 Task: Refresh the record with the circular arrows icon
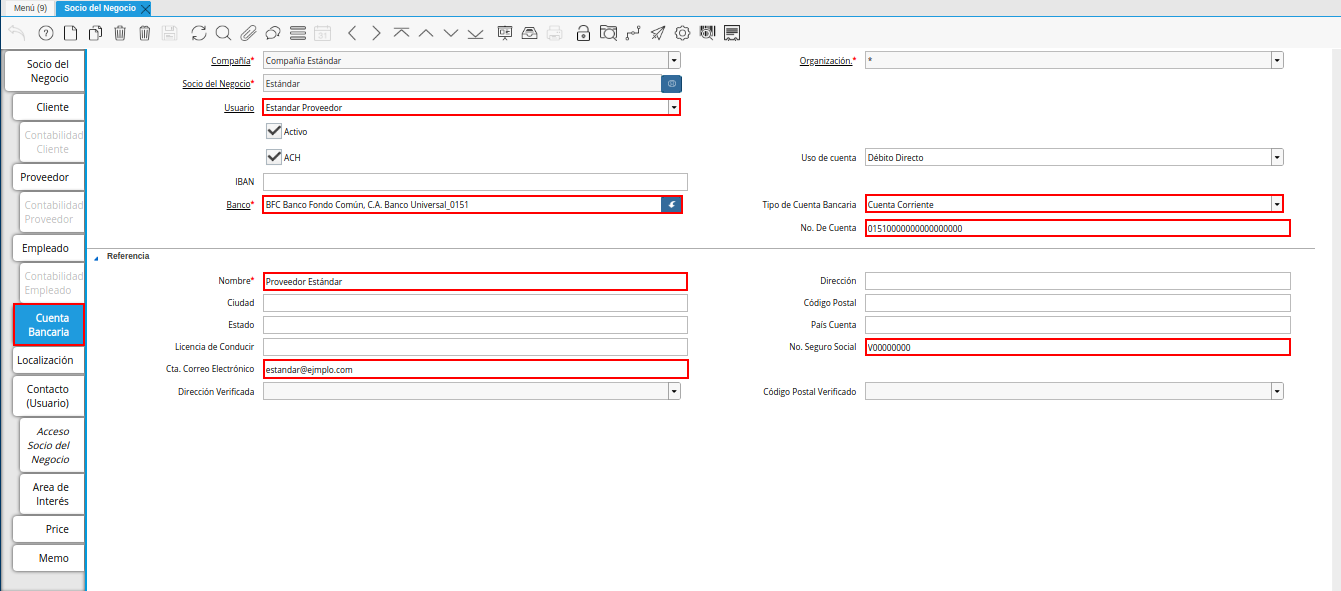tap(199, 33)
